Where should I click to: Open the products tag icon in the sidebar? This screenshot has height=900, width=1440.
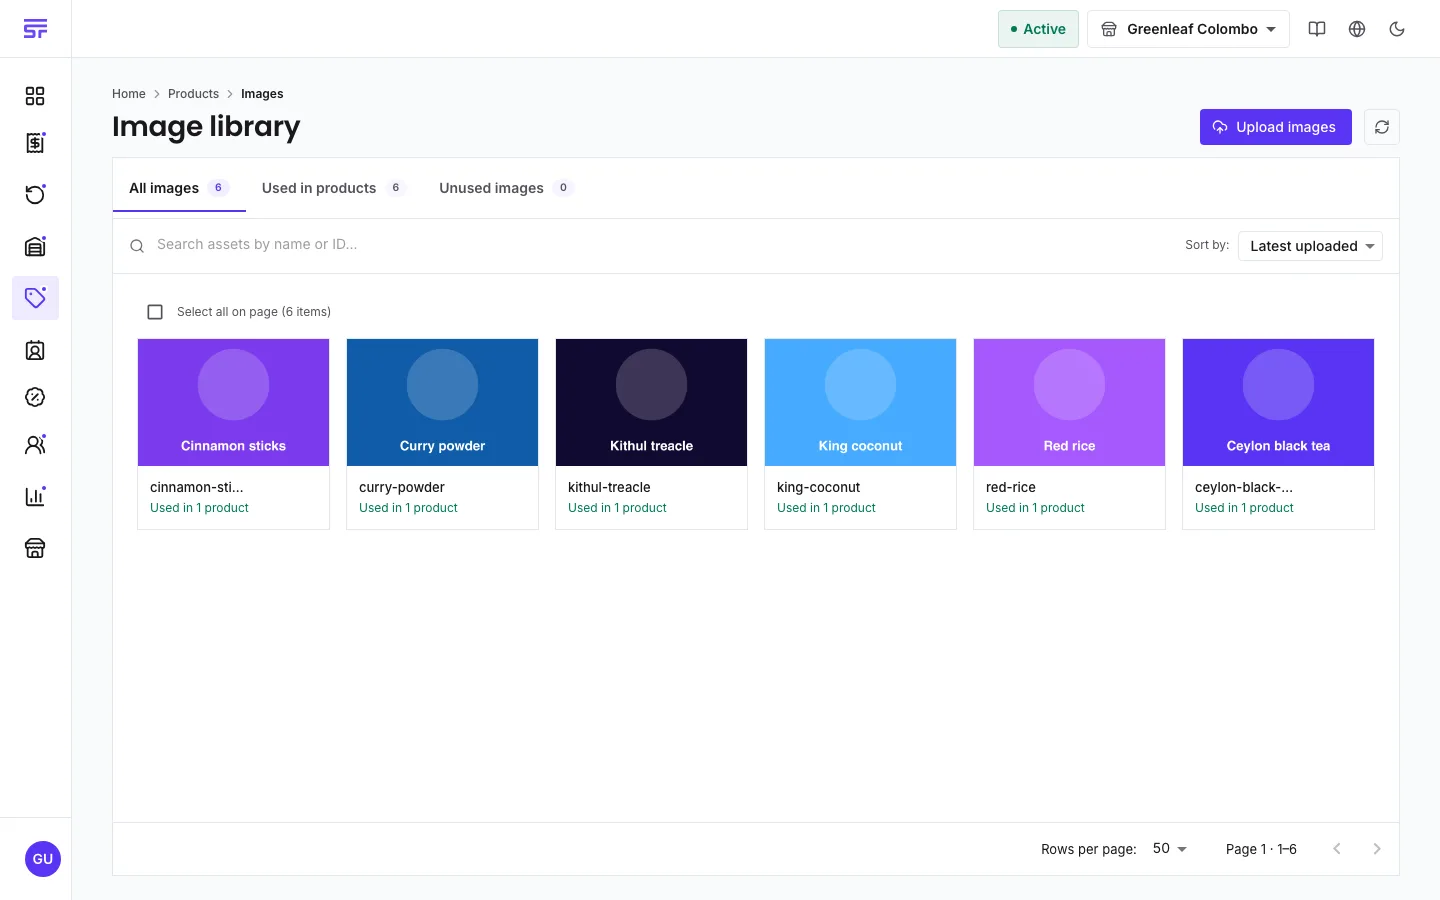35,298
